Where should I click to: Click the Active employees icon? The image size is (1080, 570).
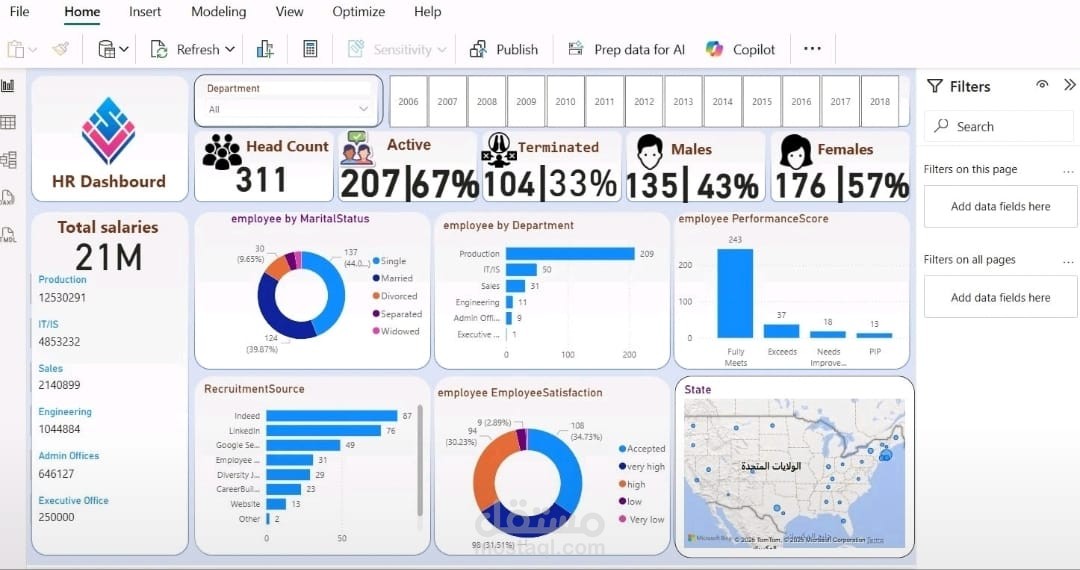(x=357, y=149)
